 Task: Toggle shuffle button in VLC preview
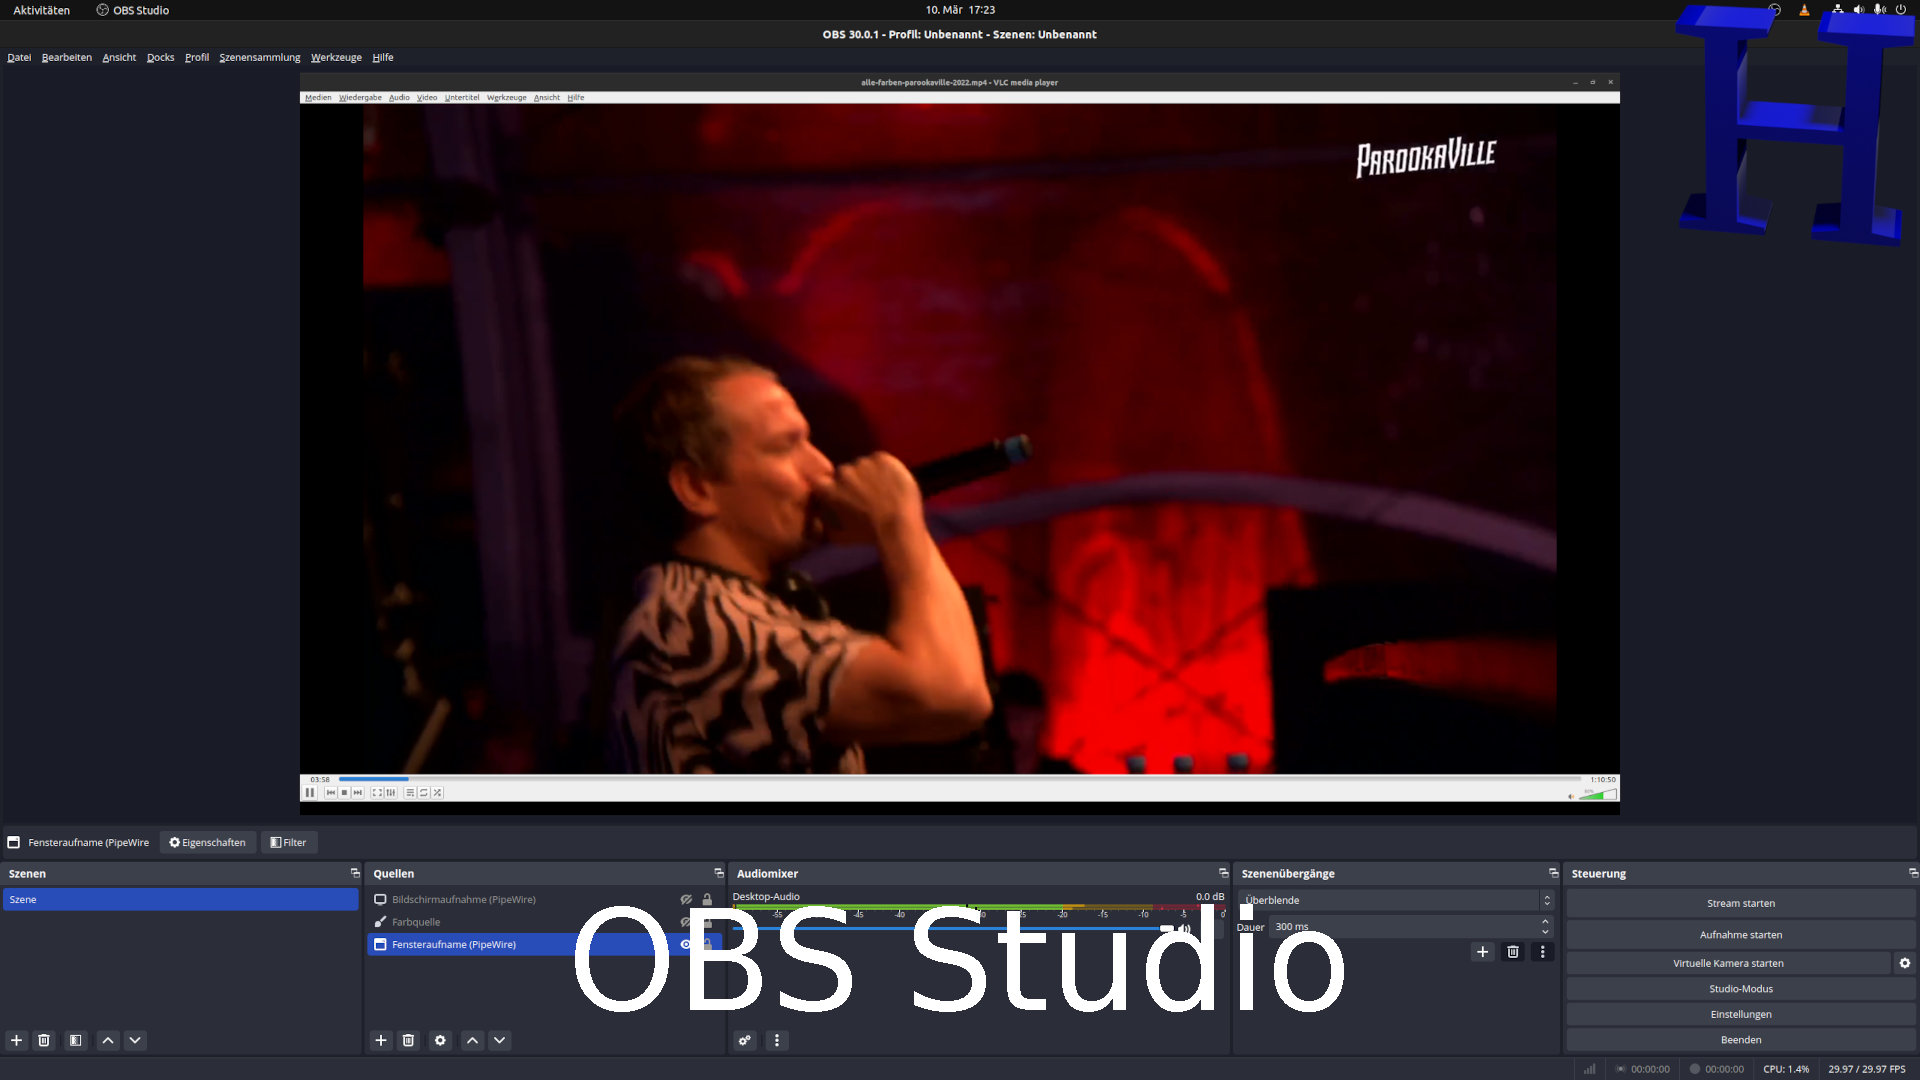438,792
